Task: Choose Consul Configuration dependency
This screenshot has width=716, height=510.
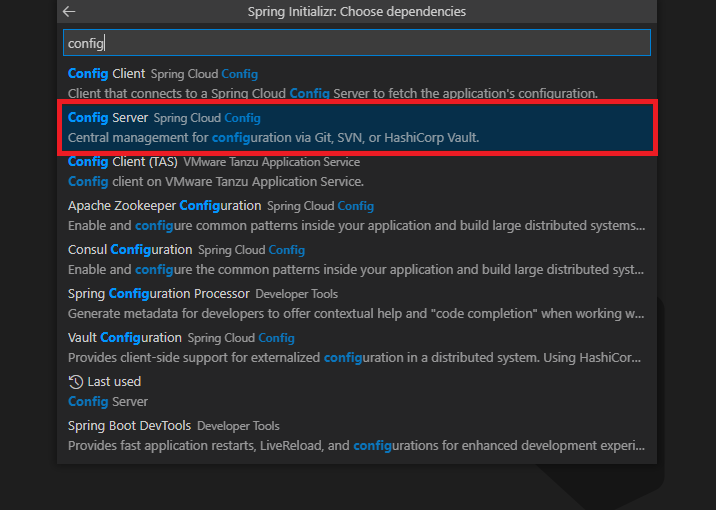Action: [x=357, y=259]
